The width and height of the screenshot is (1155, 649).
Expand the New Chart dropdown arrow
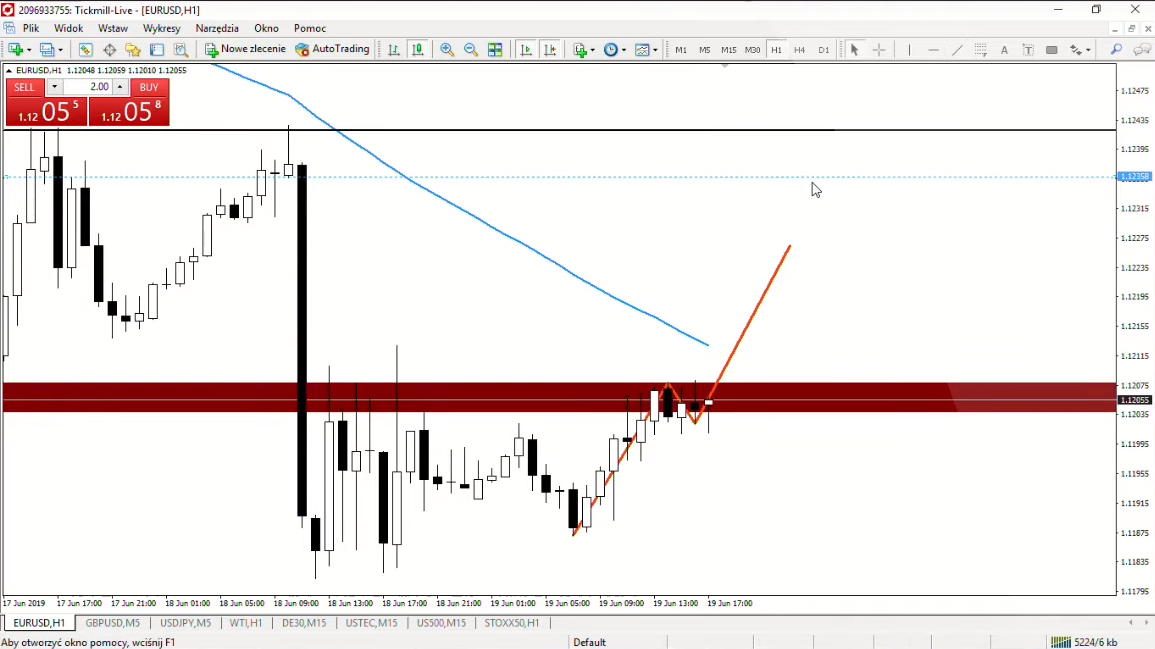coord(29,50)
